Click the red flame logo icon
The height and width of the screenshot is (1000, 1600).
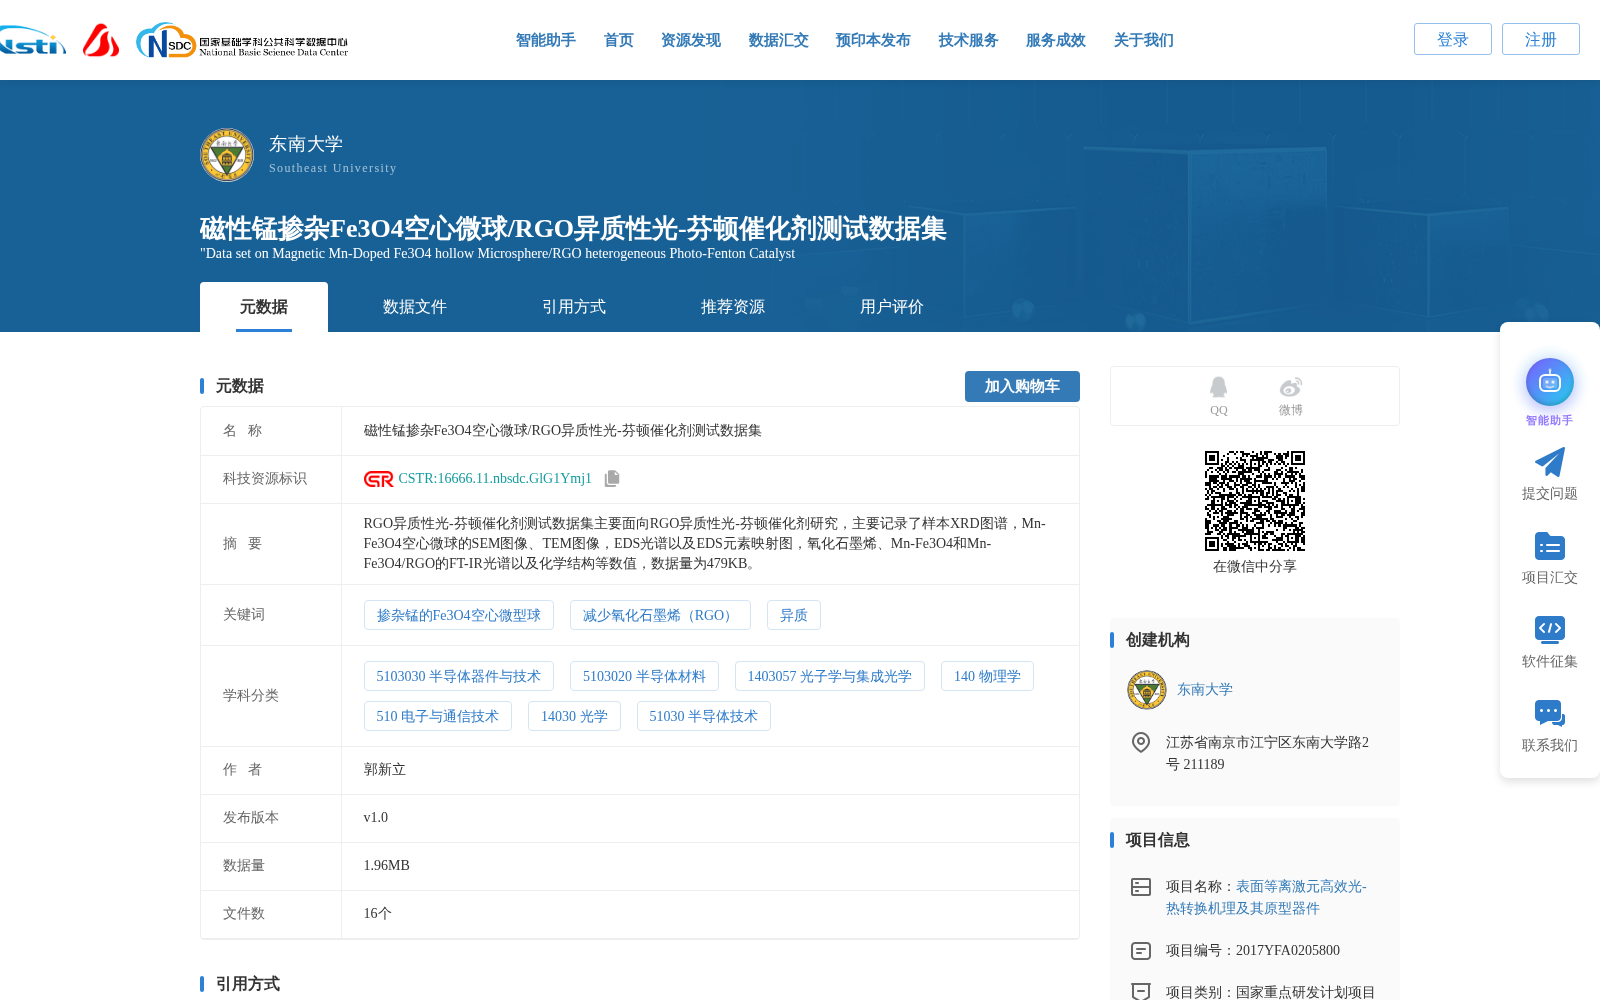pos(101,40)
